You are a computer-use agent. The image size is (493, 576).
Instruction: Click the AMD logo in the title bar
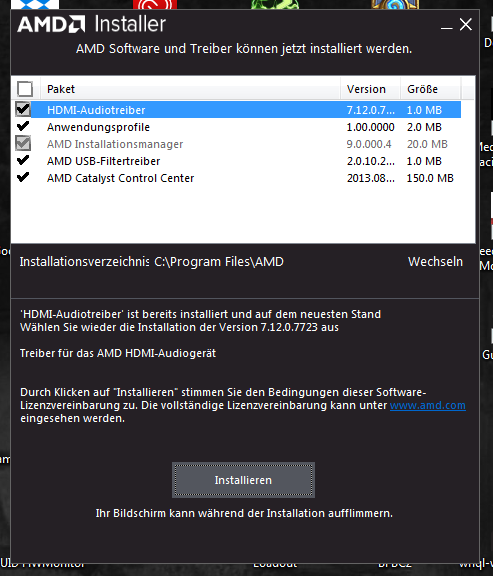pyautogui.click(x=51, y=24)
